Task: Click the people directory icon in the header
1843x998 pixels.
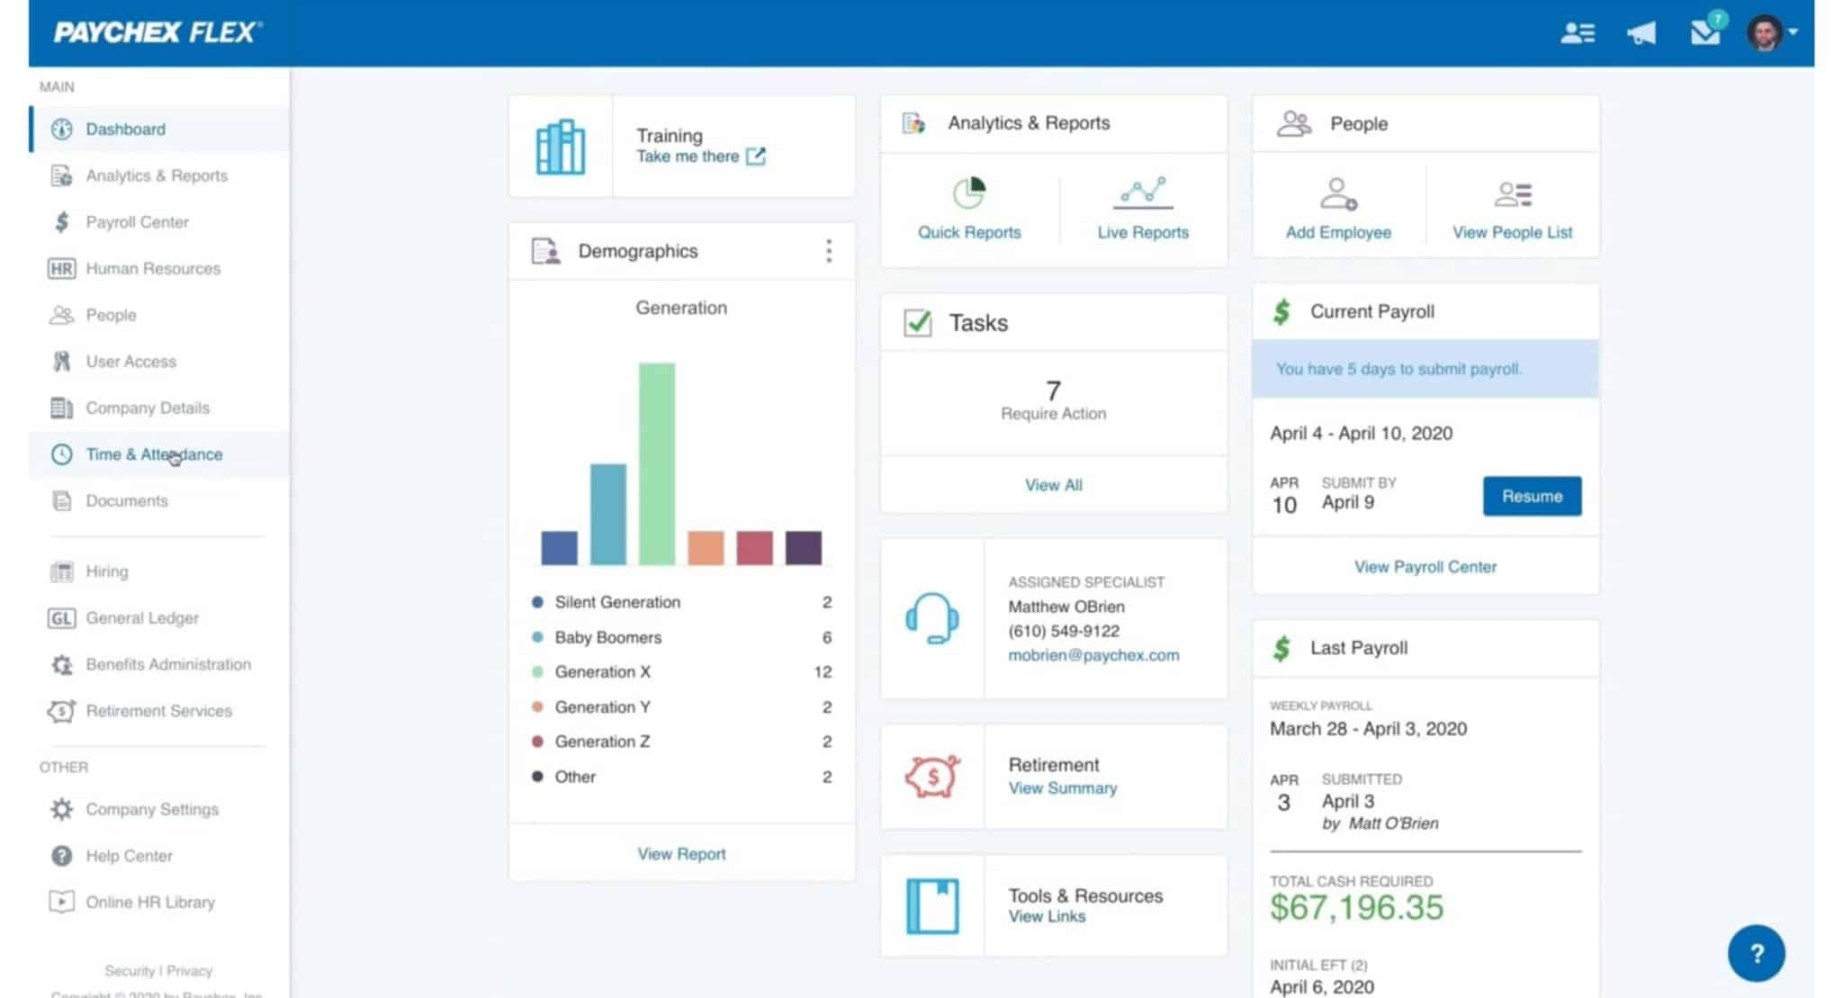Action: point(1578,33)
